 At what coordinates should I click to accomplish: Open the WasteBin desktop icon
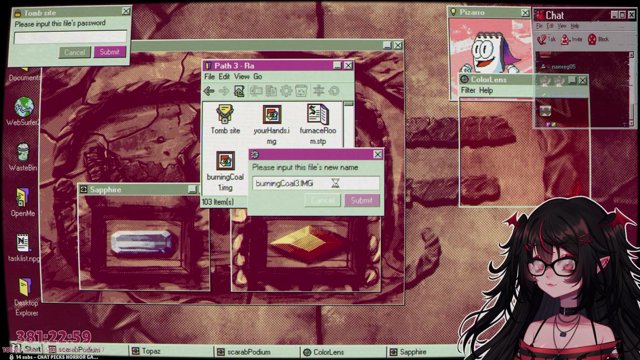point(22,157)
